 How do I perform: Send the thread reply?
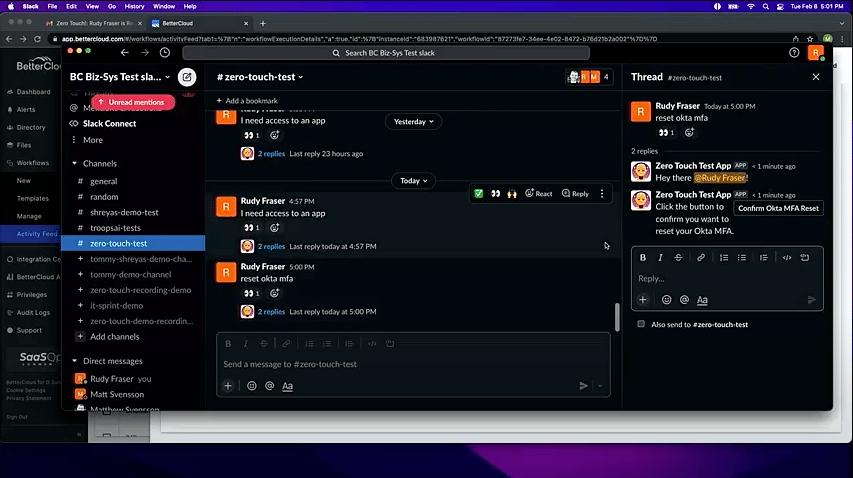(x=812, y=300)
